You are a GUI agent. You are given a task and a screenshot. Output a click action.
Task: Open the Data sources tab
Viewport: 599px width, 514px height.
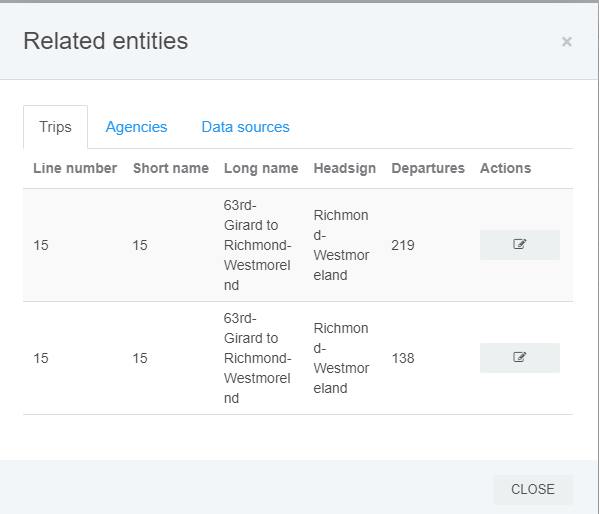(x=245, y=127)
